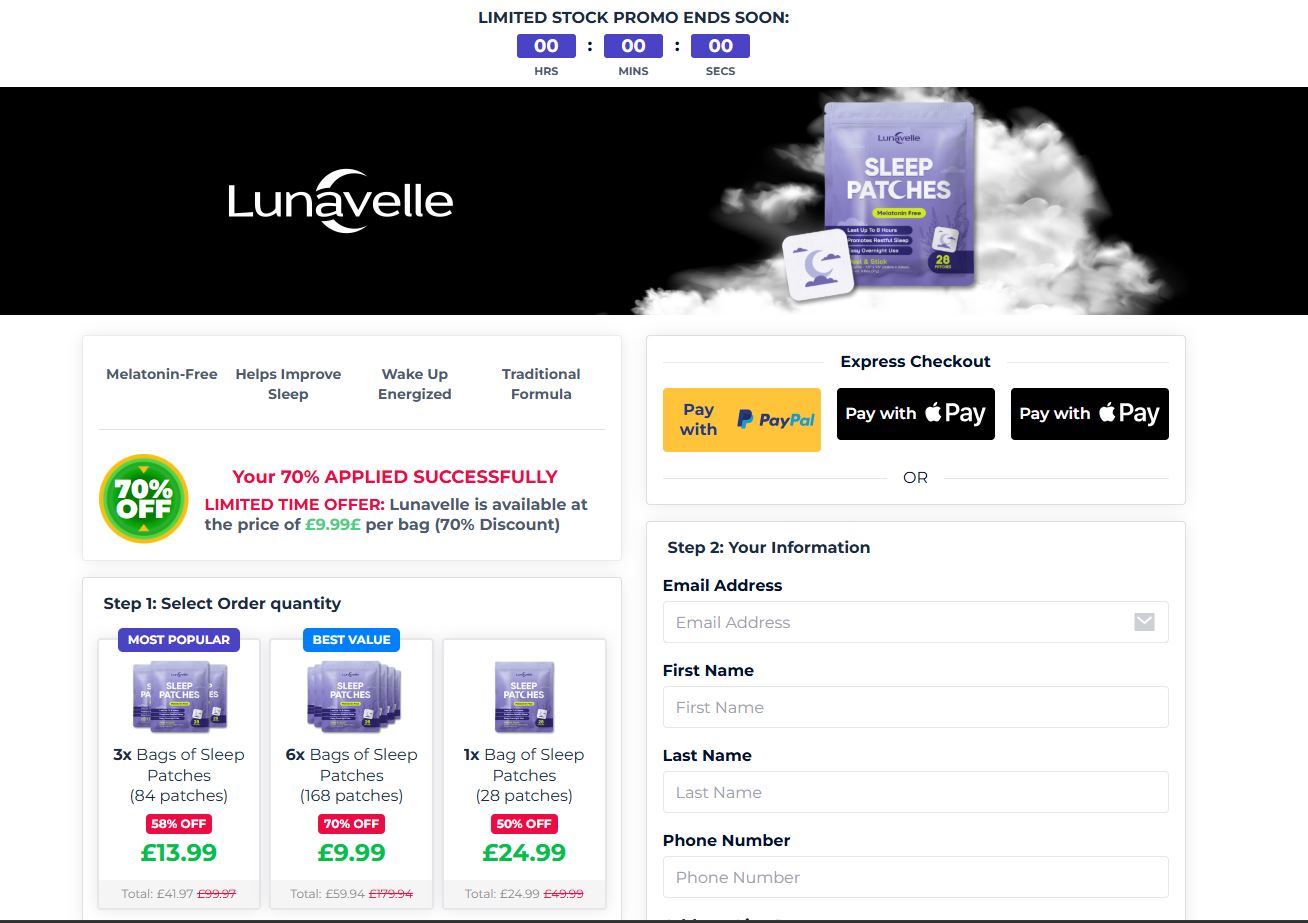Select the 3x Bags Most Popular option
Screen dimensions: 1308x923
click(x=179, y=774)
